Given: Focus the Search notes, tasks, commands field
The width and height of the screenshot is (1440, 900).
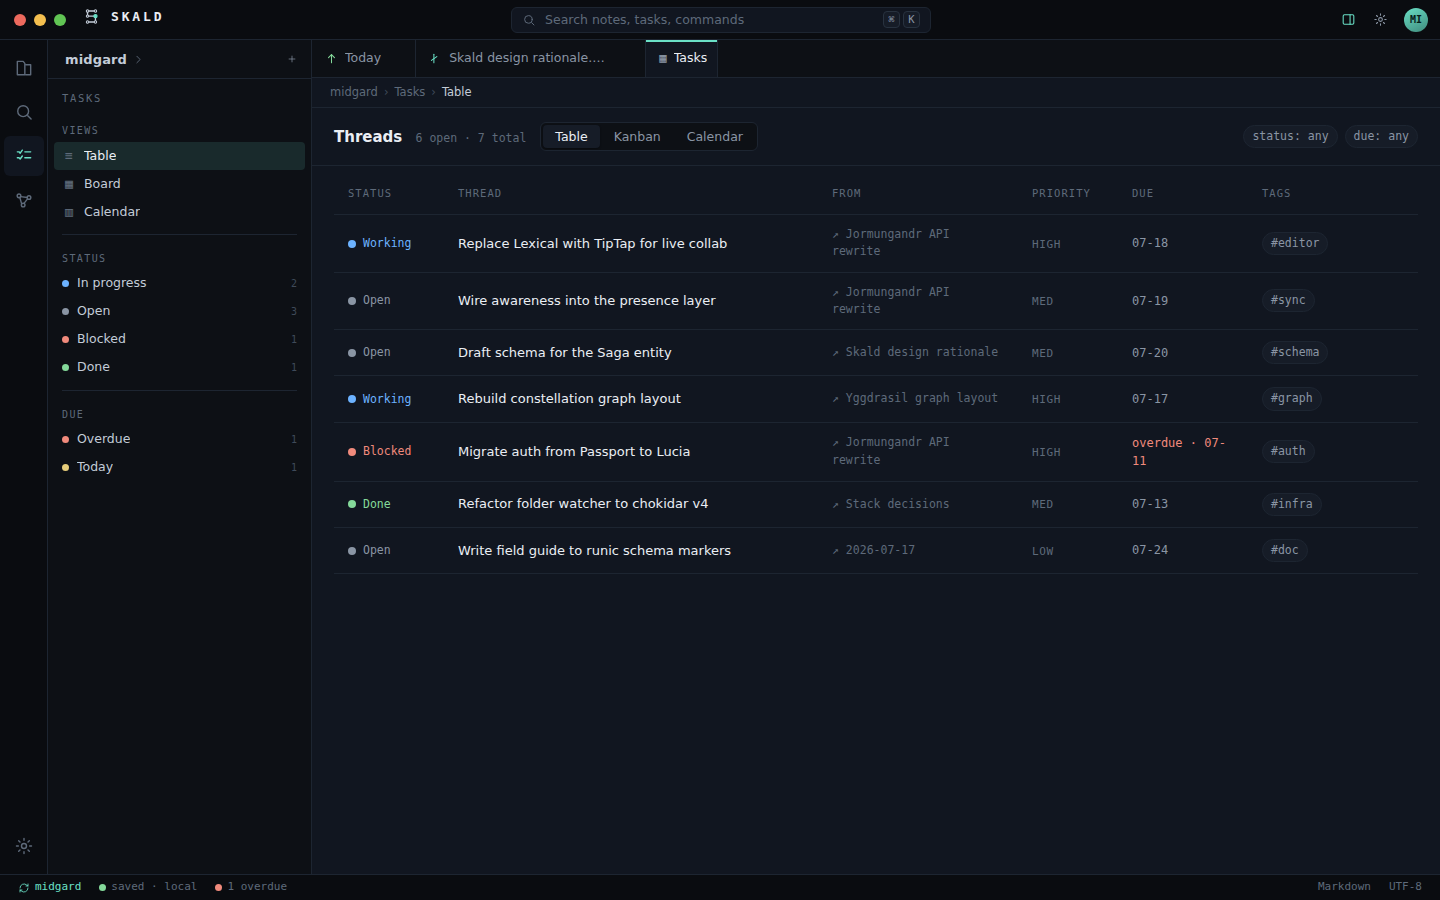Looking at the screenshot, I should (720, 19).
